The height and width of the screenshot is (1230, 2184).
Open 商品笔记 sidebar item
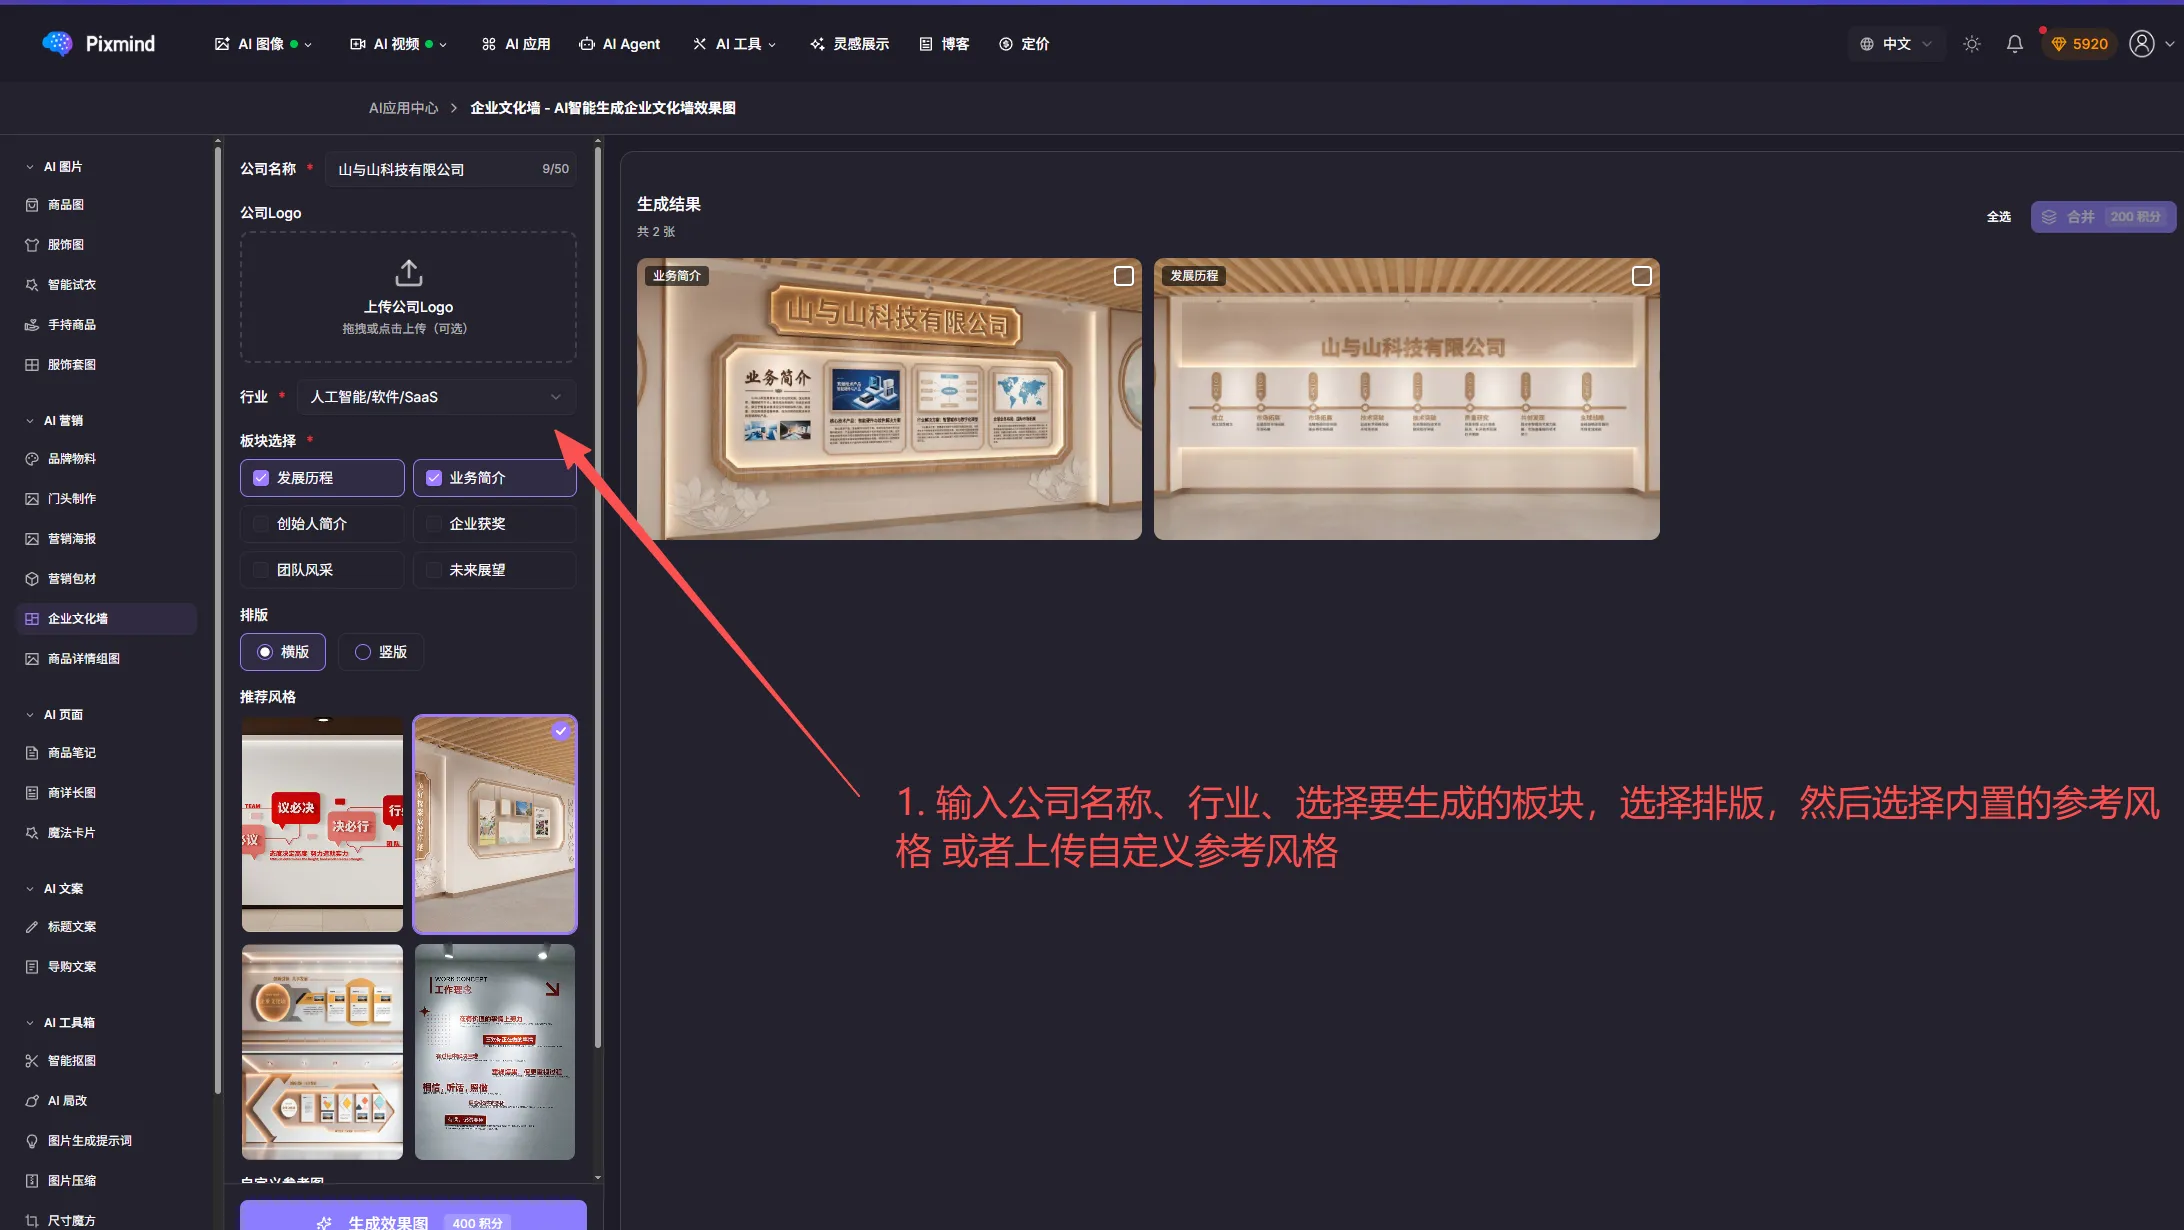72,753
